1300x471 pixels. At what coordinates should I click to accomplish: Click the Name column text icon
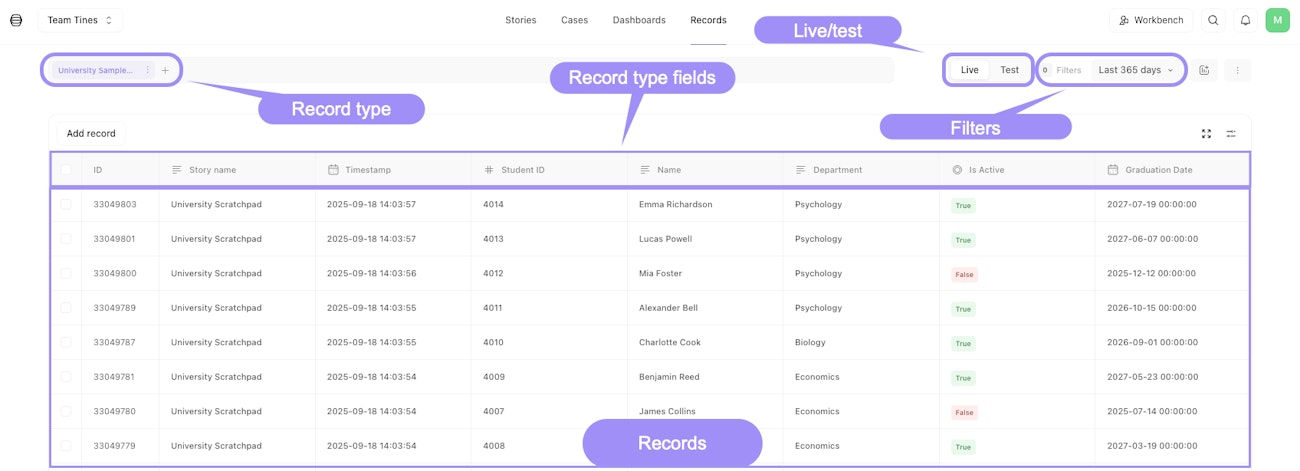[x=645, y=170]
